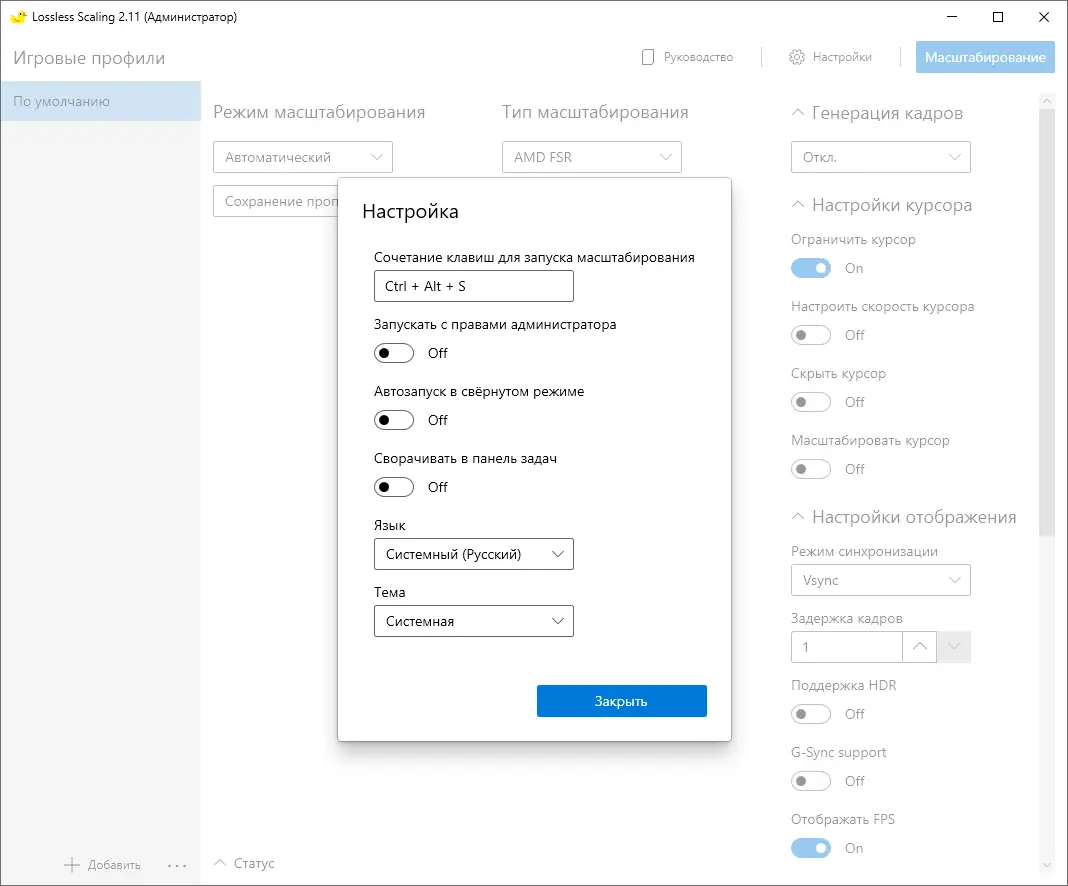This screenshot has height=886, width=1068.
Task: Enable Запускать с правами администратора toggle
Action: pos(394,353)
